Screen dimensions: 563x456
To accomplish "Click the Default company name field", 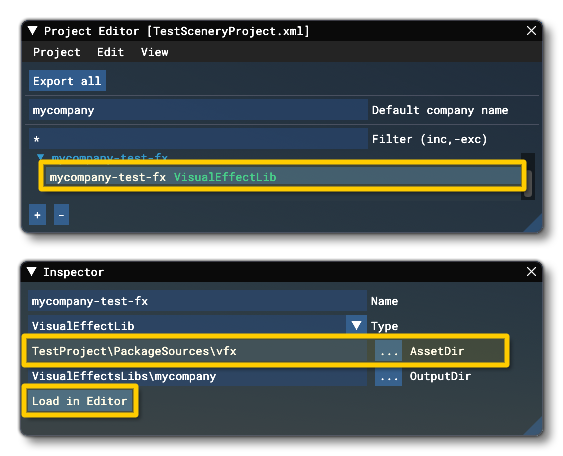I will click(x=198, y=110).
